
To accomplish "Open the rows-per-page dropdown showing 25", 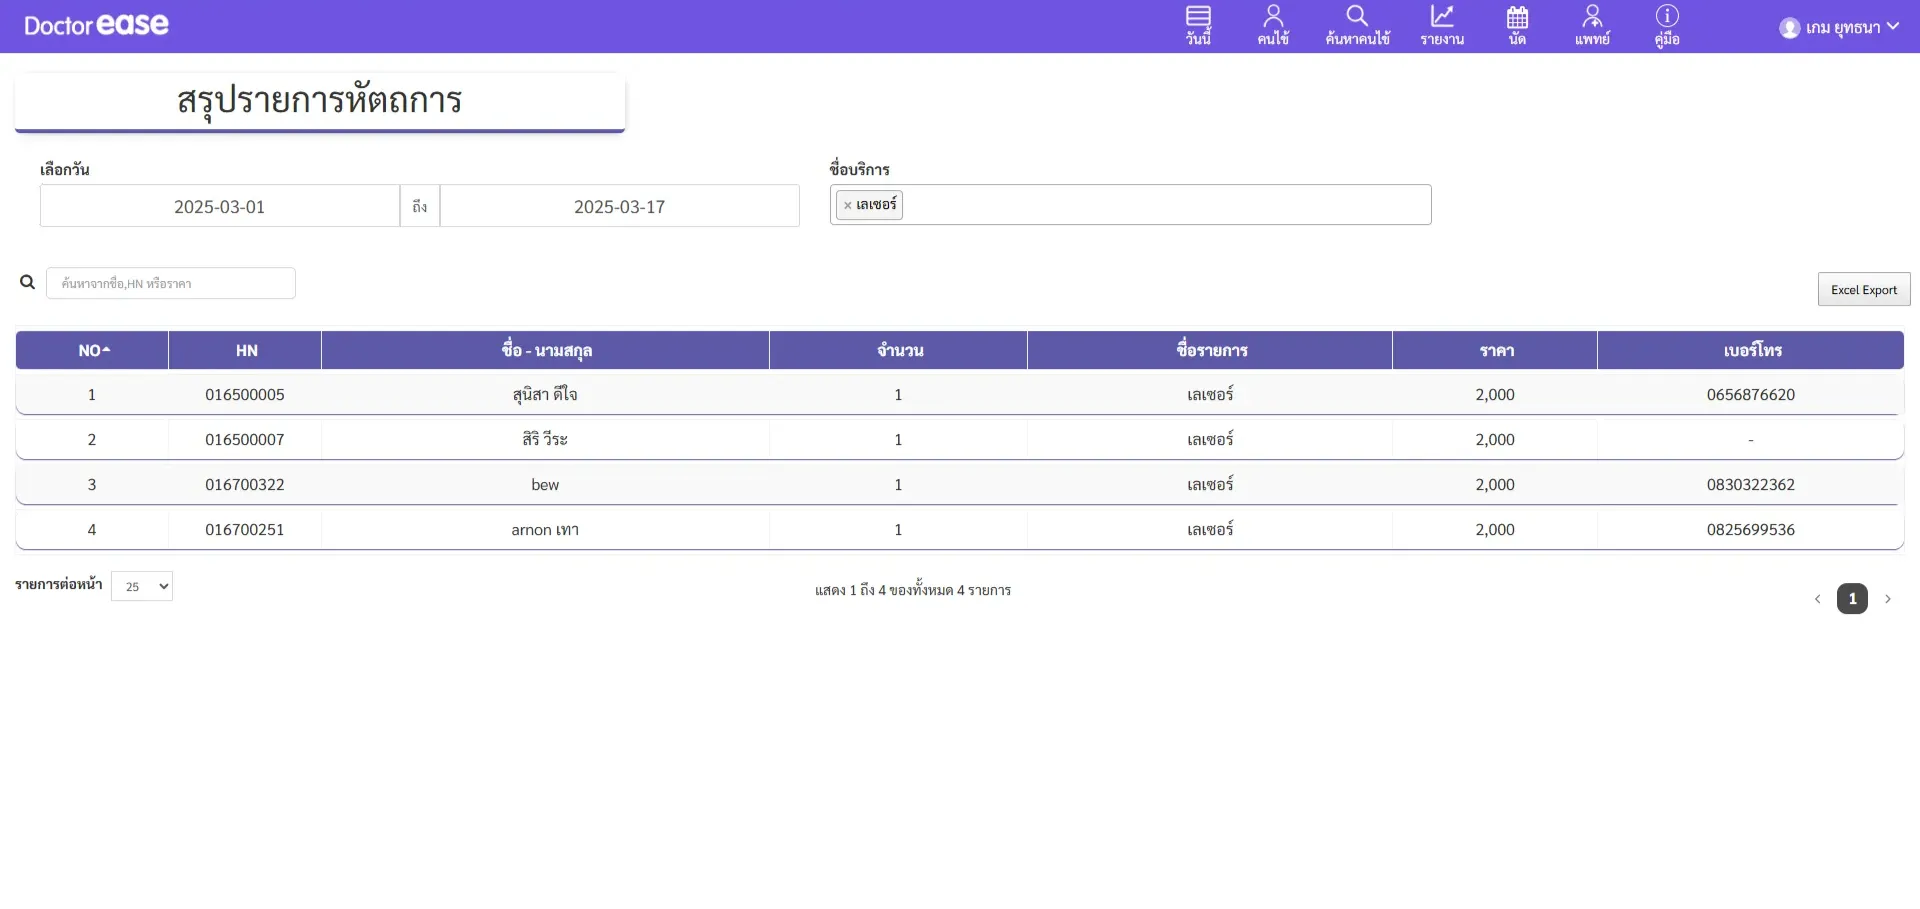I will pyautogui.click(x=142, y=586).
